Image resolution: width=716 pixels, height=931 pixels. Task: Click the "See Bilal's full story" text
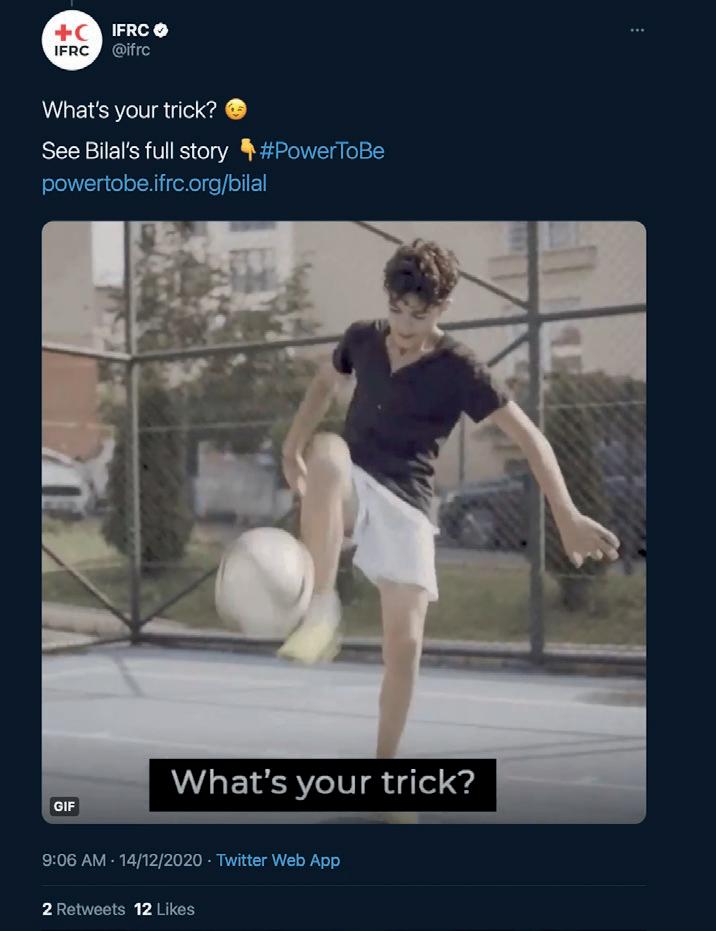click(135, 151)
